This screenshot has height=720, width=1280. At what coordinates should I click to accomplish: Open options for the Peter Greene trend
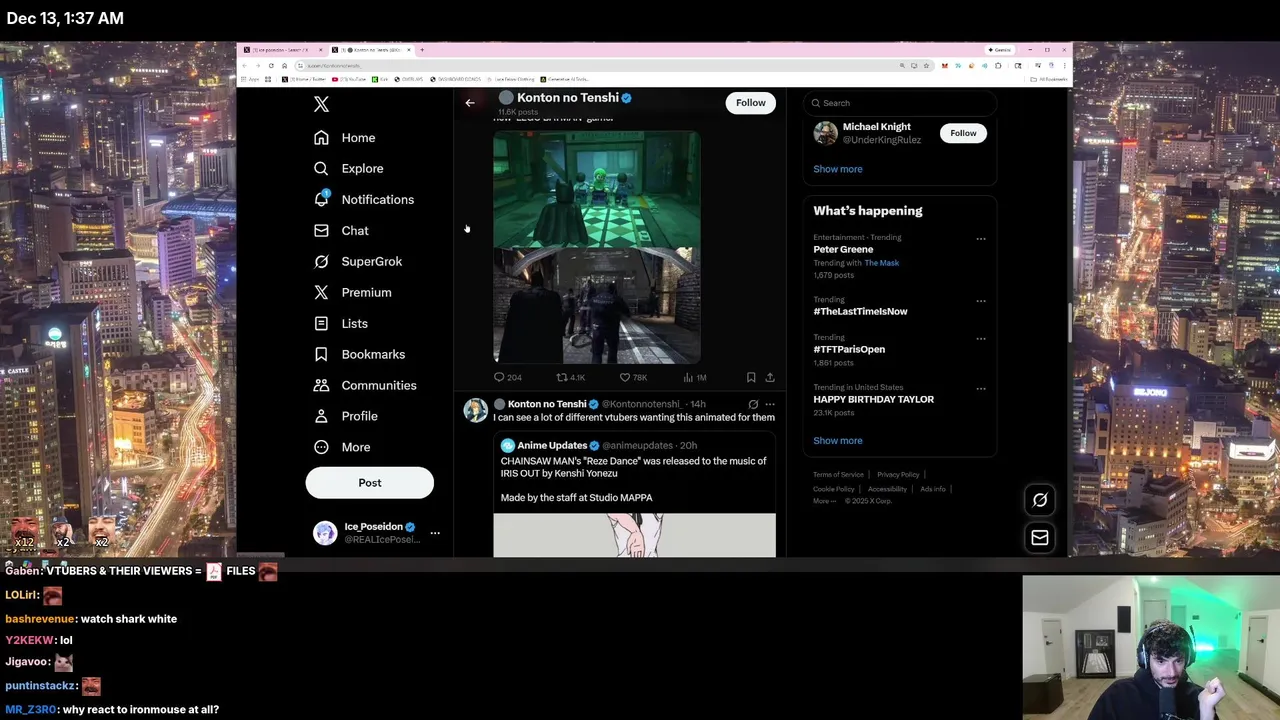981,239
